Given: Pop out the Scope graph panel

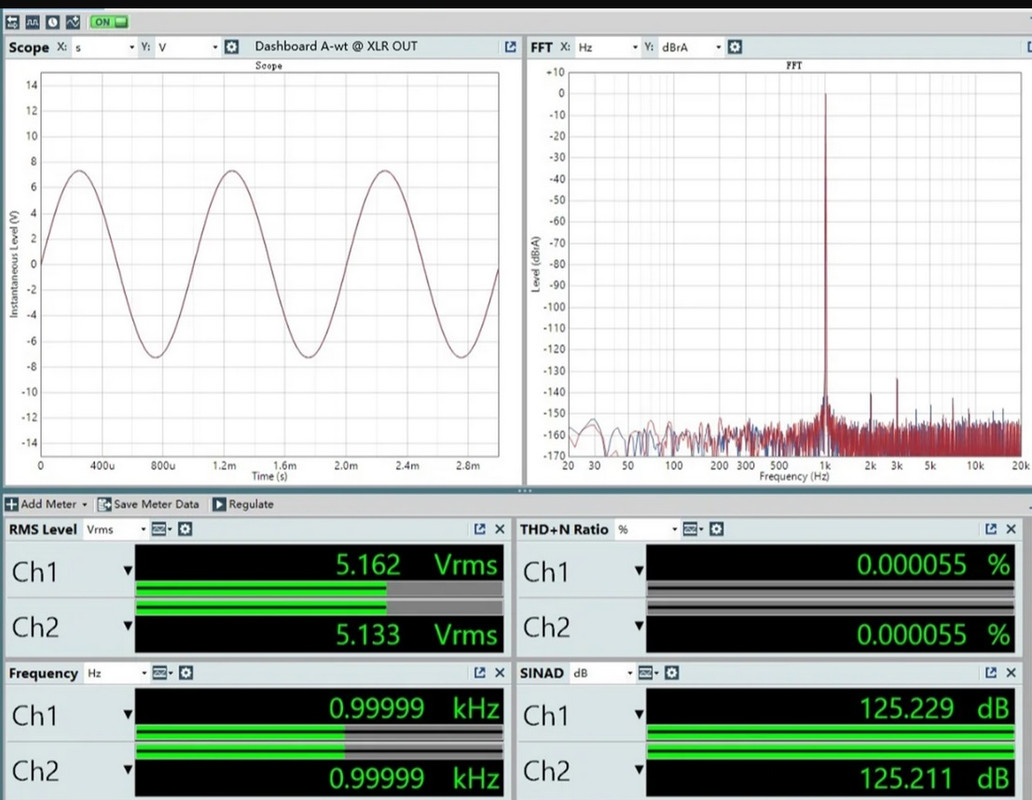Looking at the screenshot, I should click(x=510, y=47).
